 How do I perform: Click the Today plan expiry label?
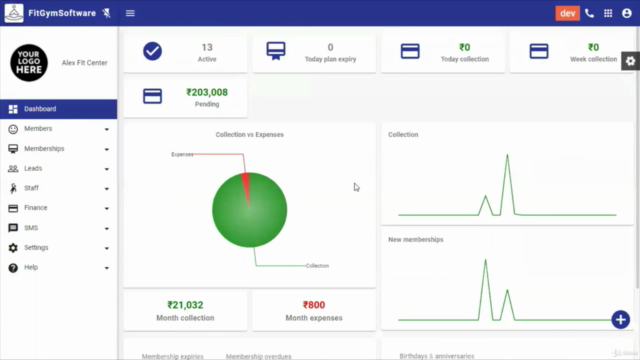[331, 59]
